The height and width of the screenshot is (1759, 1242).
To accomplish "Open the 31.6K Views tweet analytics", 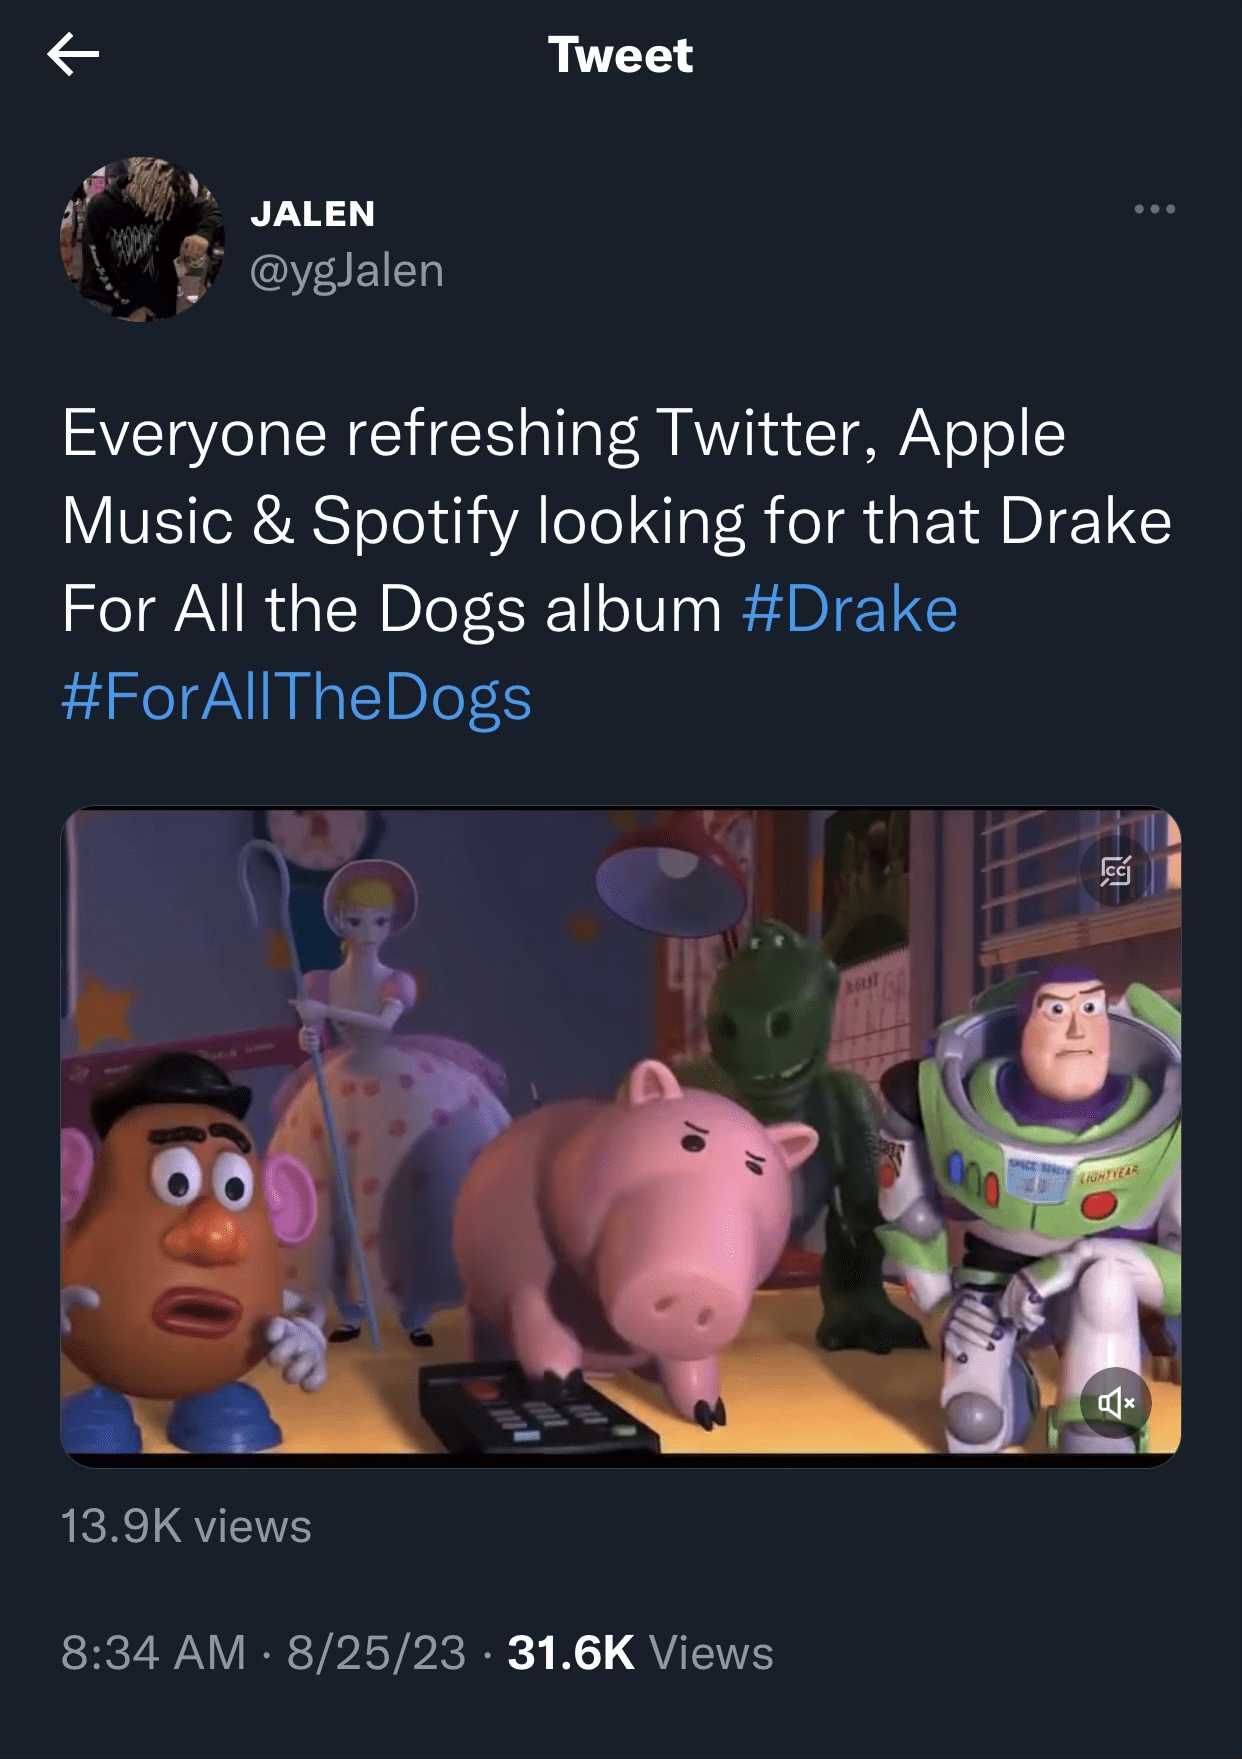I will [640, 1652].
